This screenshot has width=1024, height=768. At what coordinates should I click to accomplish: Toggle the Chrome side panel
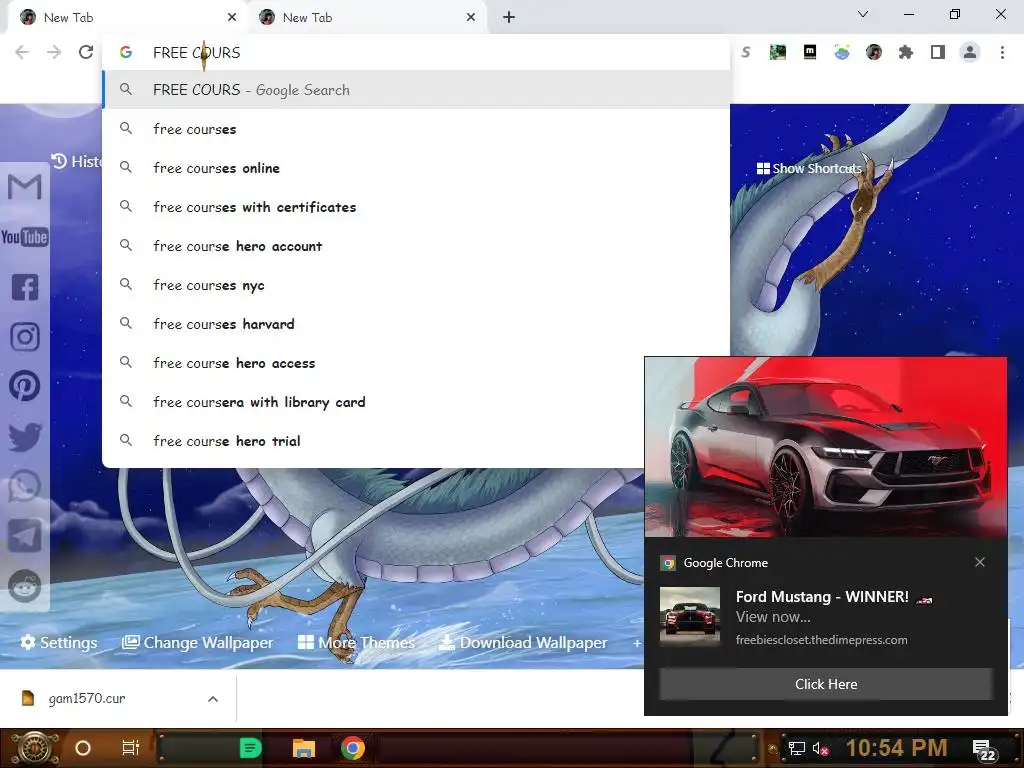click(938, 52)
